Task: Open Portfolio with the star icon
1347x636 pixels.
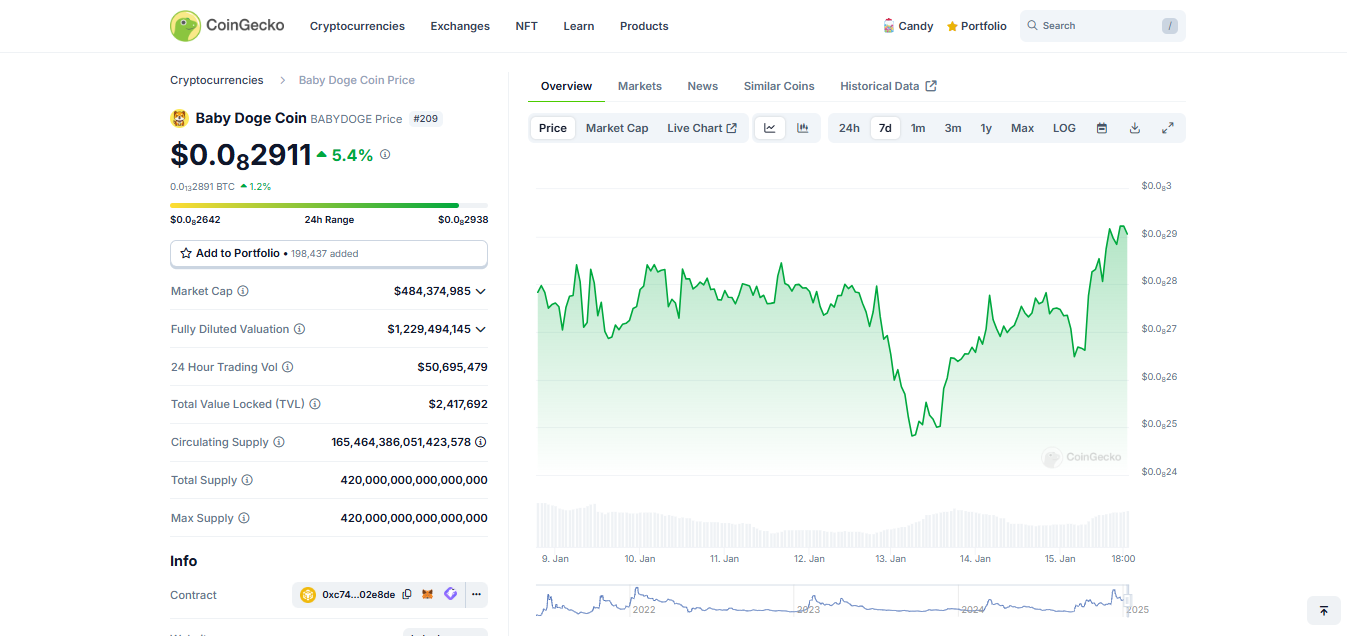Action: coord(976,26)
